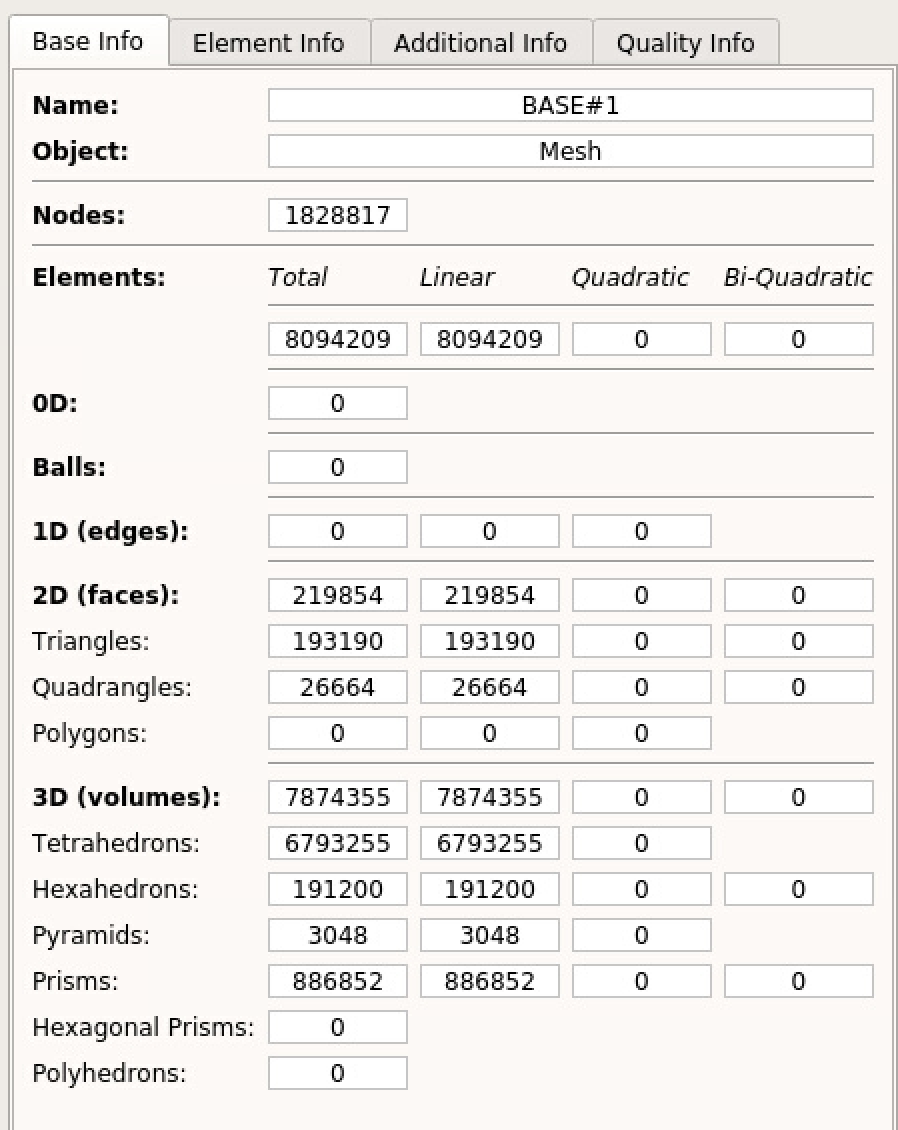Click the total Elements count field
The width and height of the screenshot is (898, 1130).
point(337,339)
